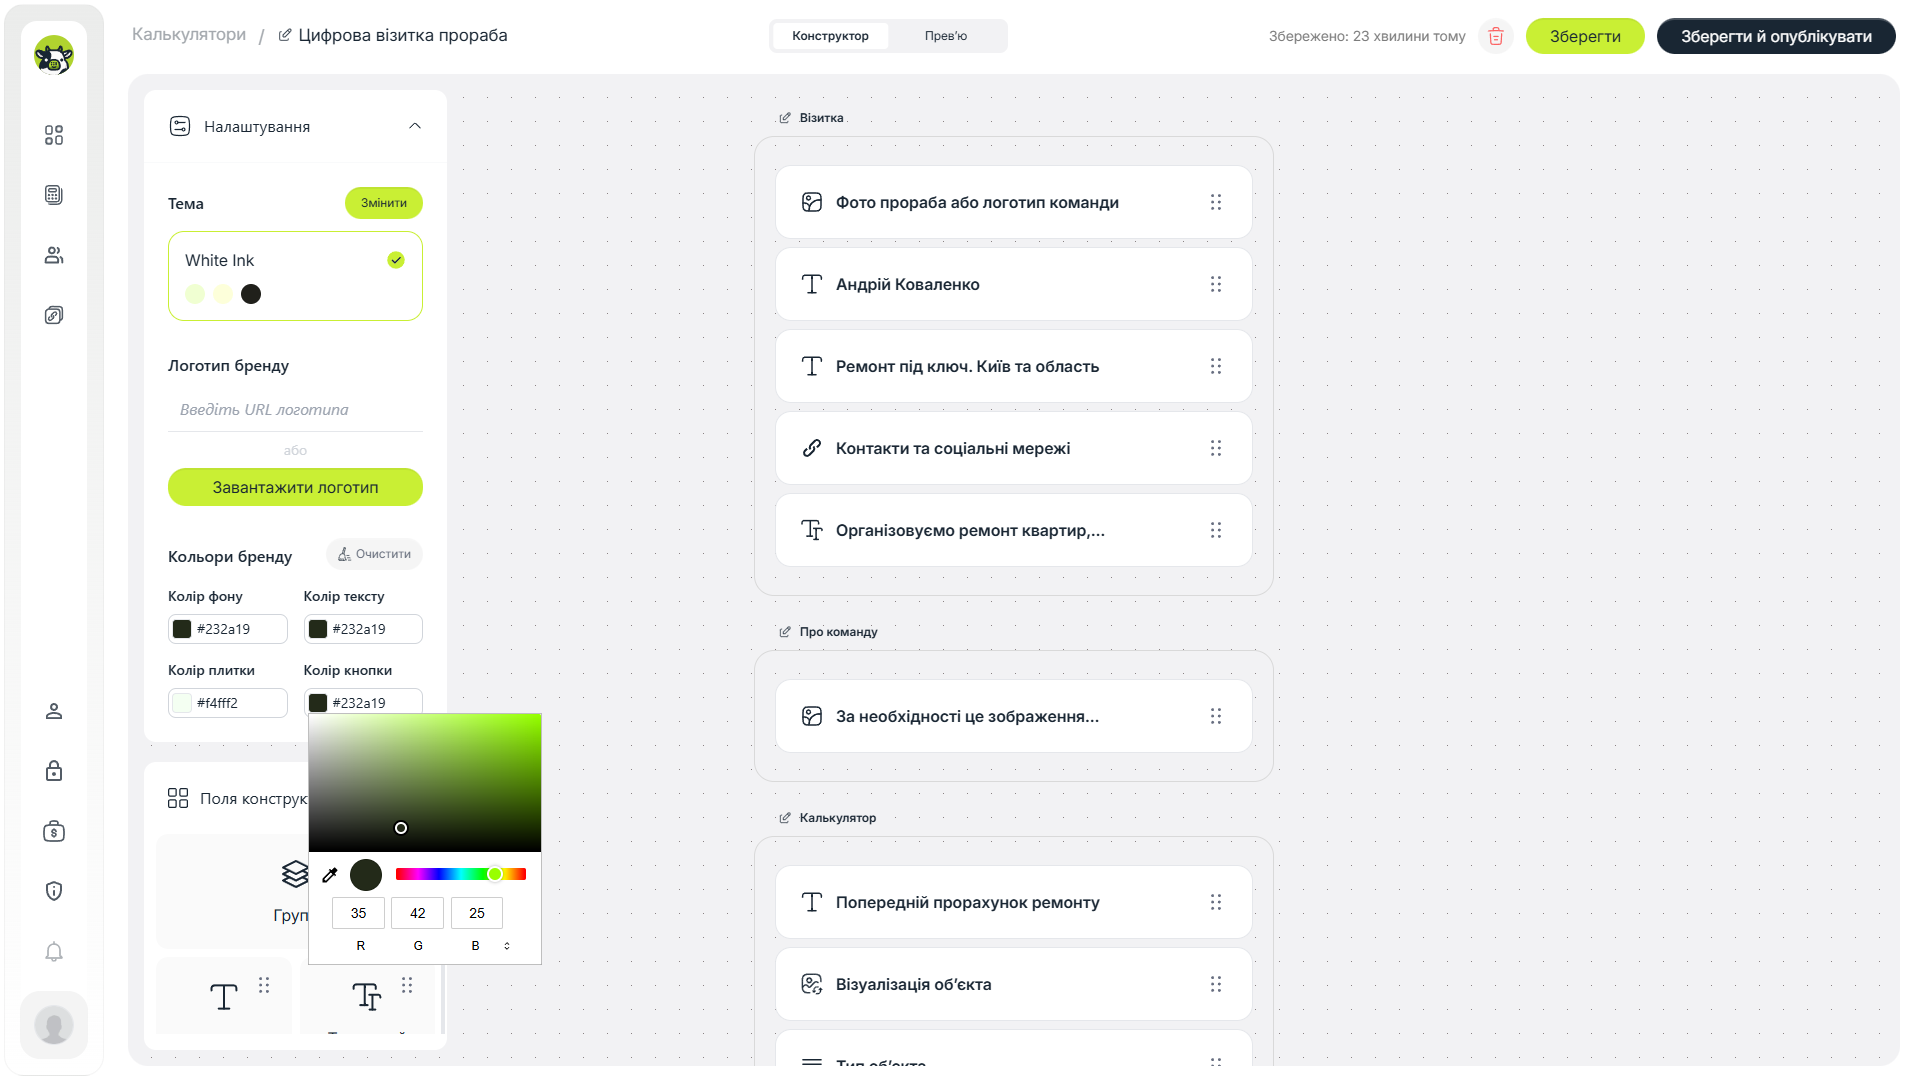Switch to the Конструктор tab
The height and width of the screenshot is (1080, 1920).
(830, 36)
